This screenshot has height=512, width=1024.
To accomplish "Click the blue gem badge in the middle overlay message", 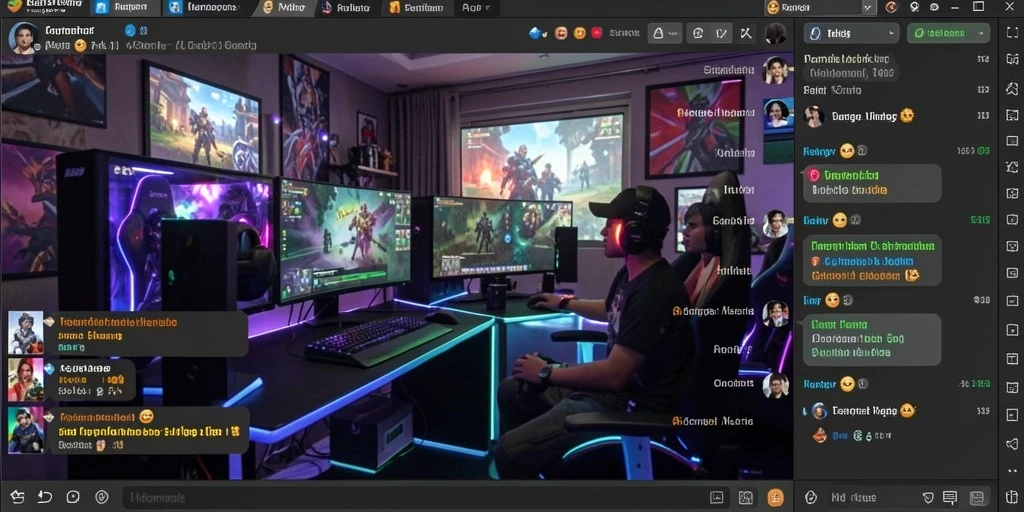I will pos(50,368).
